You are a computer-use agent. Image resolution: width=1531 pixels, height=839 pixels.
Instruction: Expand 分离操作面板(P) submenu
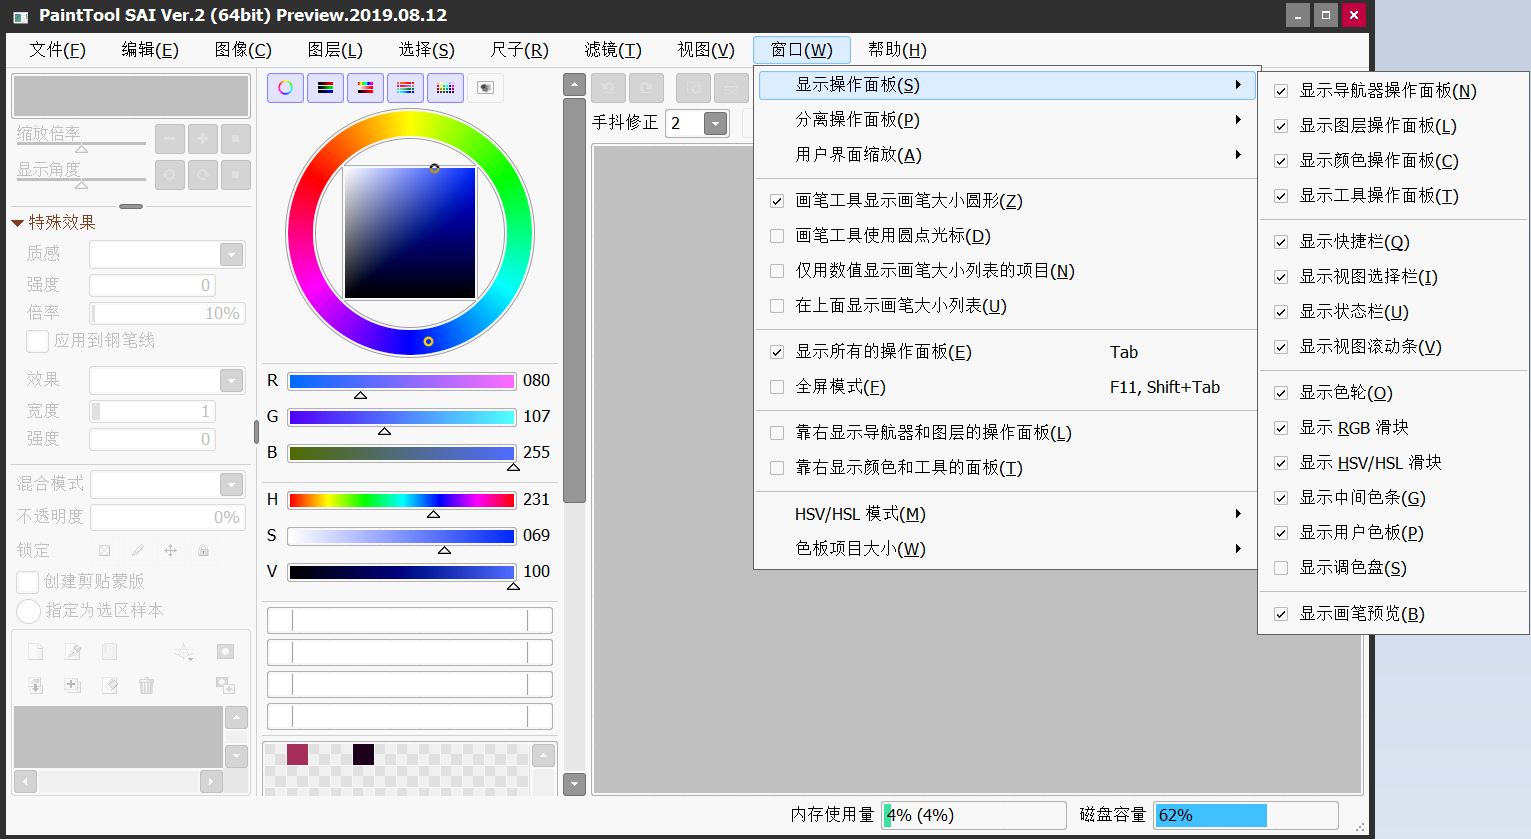point(1005,120)
